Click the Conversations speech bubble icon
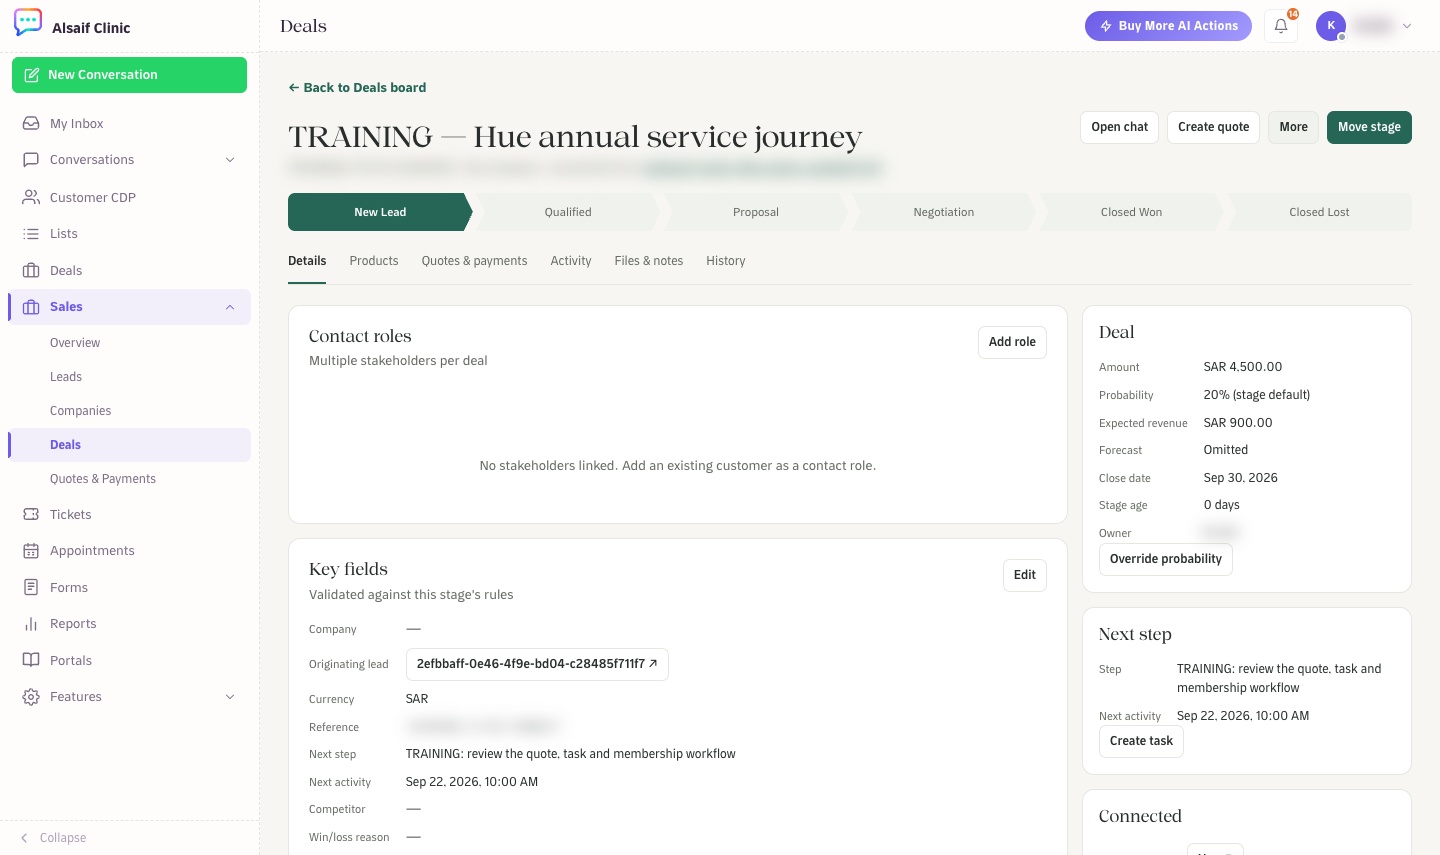1440x855 pixels. (x=31, y=160)
